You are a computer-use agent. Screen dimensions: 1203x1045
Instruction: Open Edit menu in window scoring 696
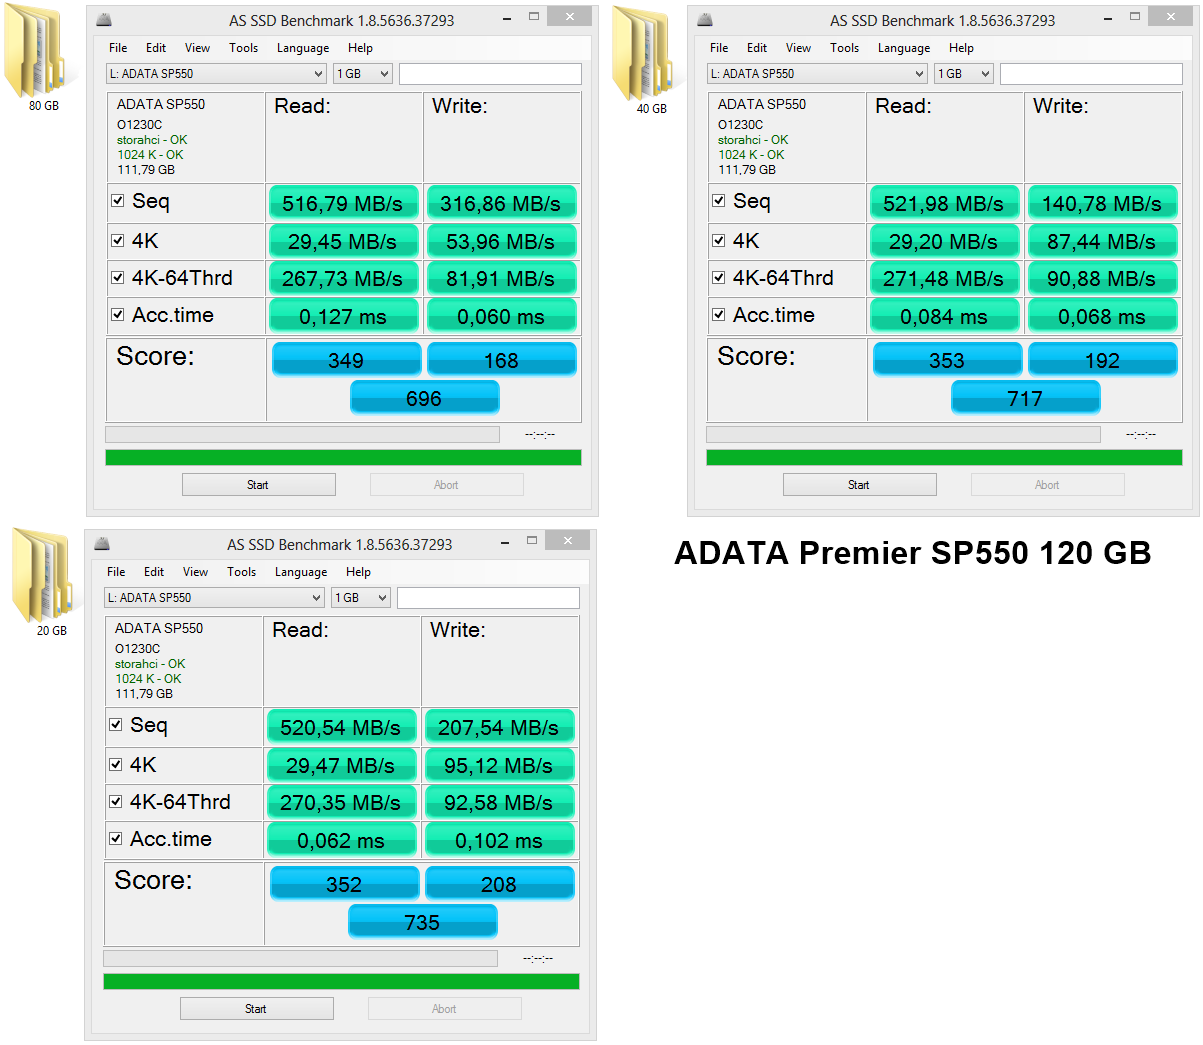click(156, 48)
